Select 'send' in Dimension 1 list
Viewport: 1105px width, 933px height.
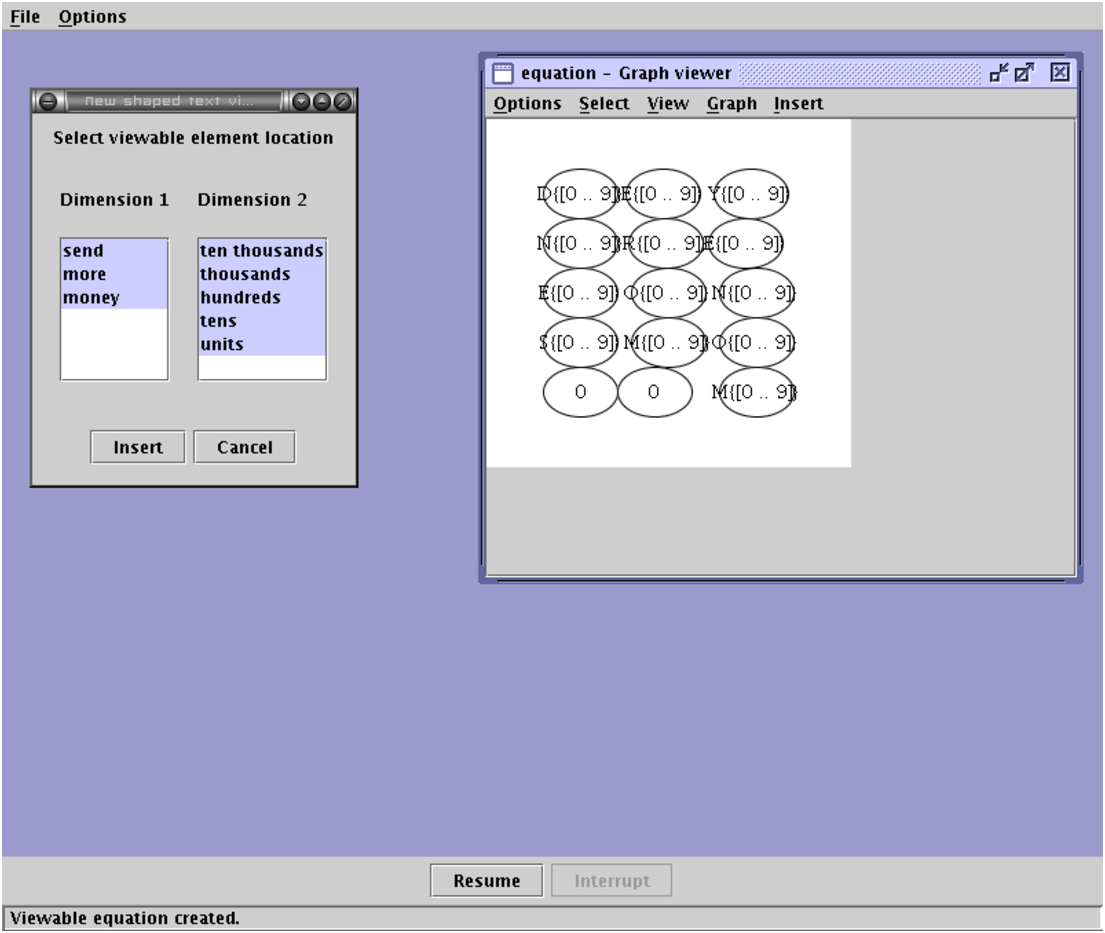[84, 251]
